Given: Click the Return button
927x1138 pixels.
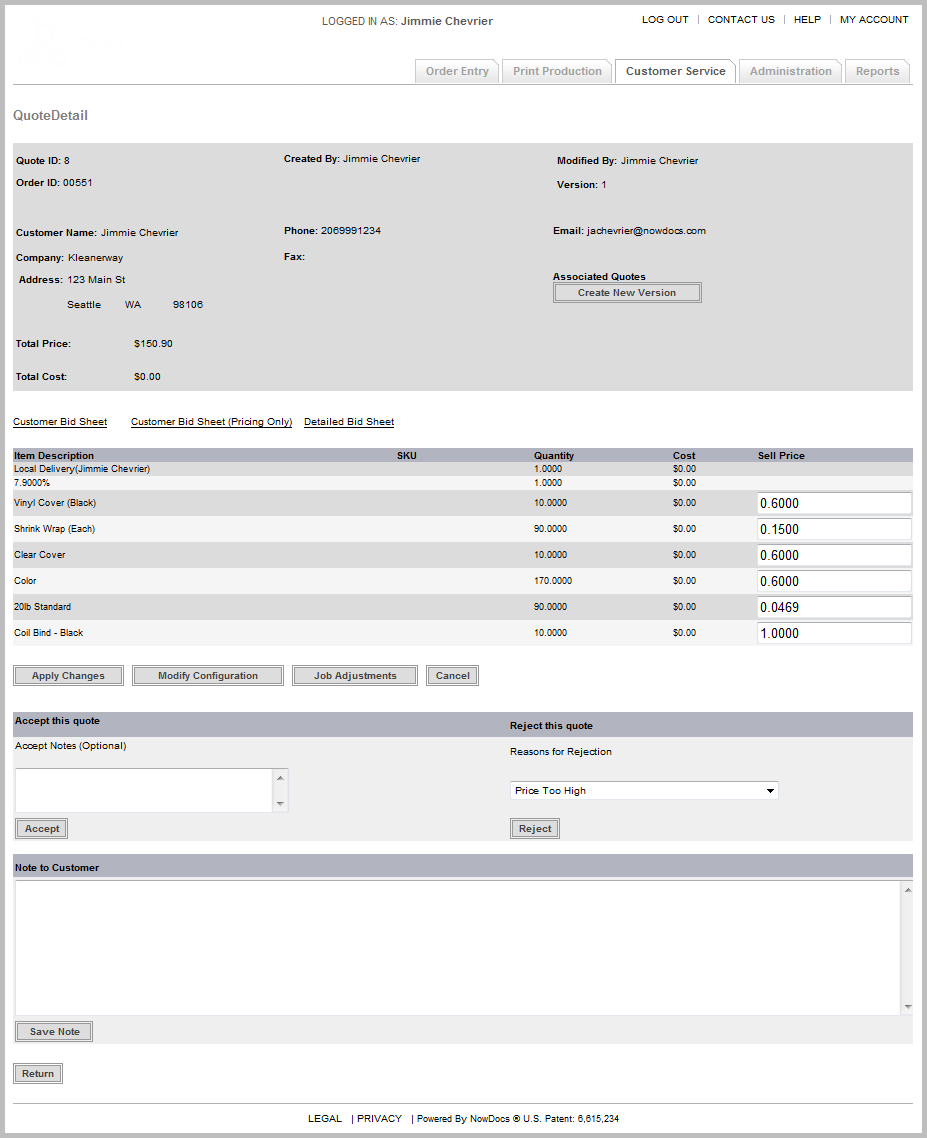Looking at the screenshot, I should tap(38, 1073).
